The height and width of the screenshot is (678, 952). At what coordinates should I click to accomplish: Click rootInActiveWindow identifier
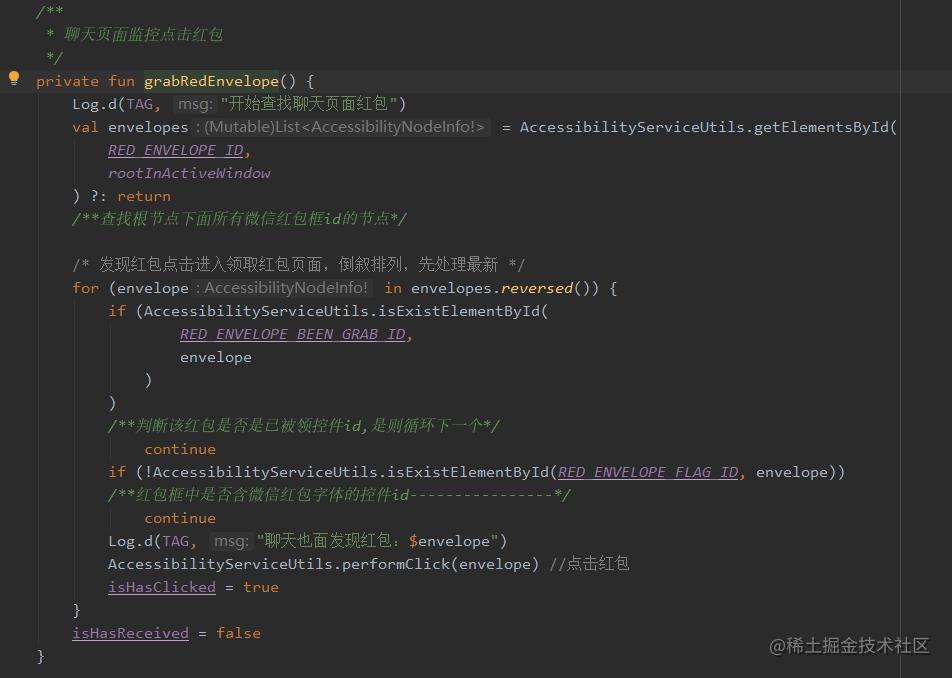189,174
